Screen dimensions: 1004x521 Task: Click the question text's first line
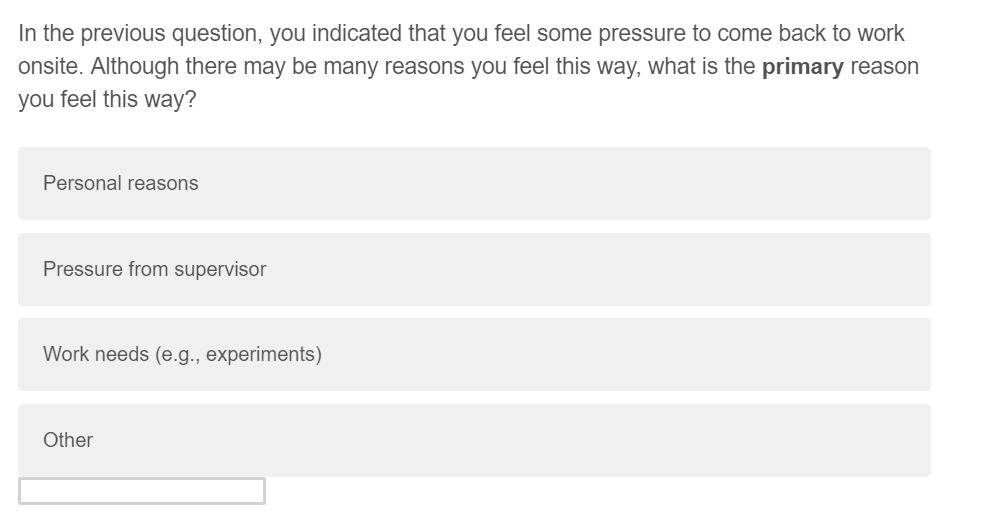tap(461, 34)
